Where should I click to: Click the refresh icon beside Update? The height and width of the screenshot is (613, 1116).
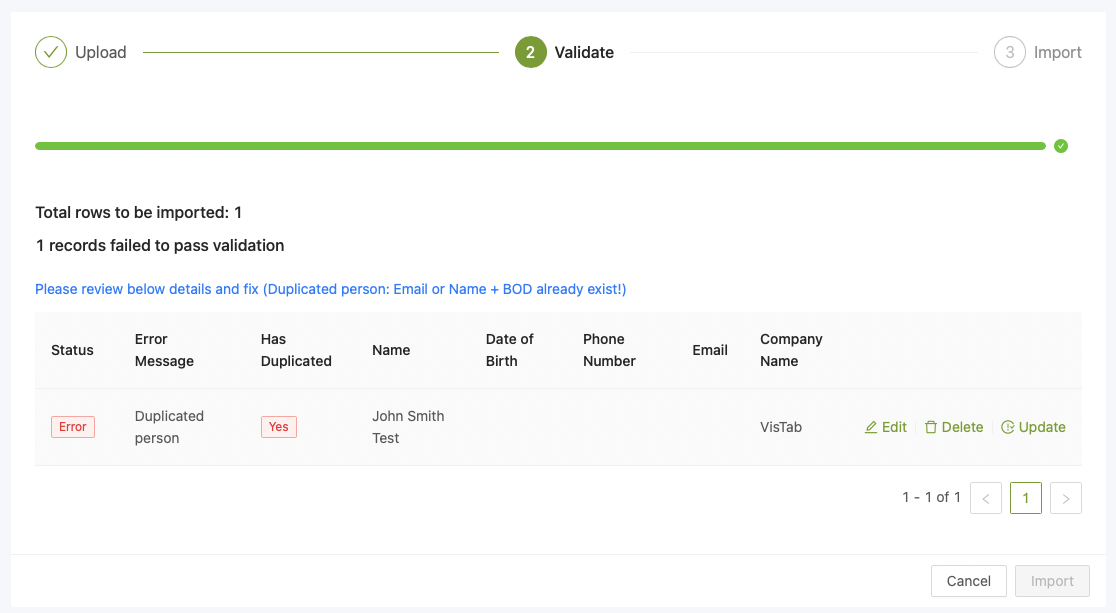pyautogui.click(x=1008, y=427)
